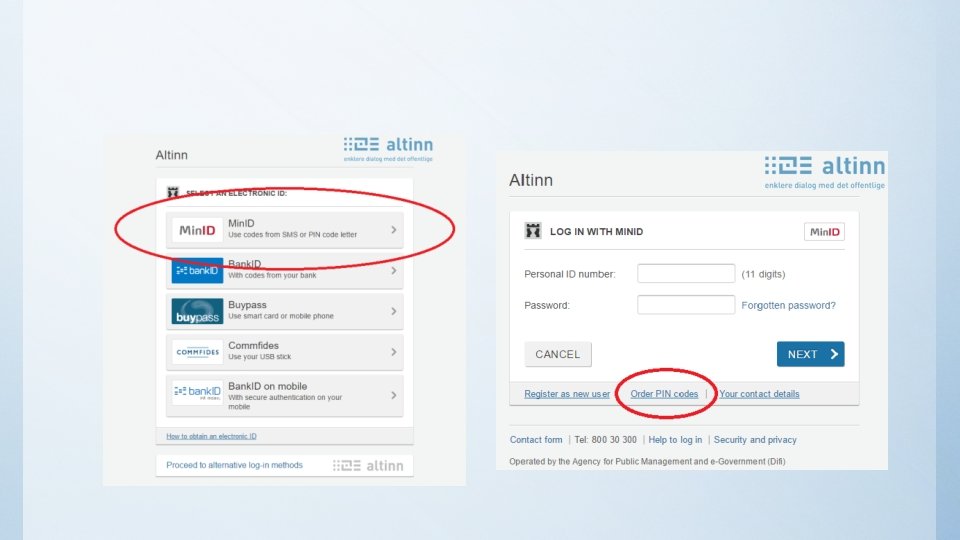Open the 'Contact form' link
Screen dimensions: 960x540
(536, 440)
